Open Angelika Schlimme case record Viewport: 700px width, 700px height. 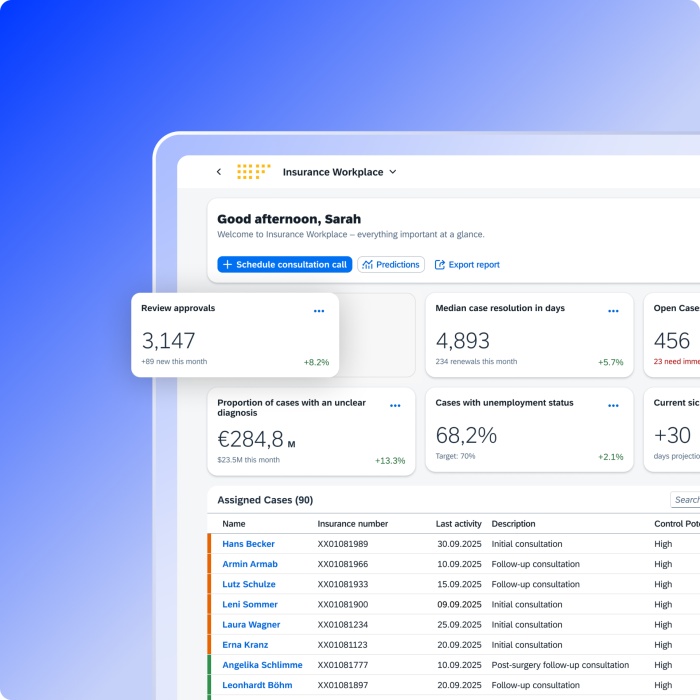262,665
